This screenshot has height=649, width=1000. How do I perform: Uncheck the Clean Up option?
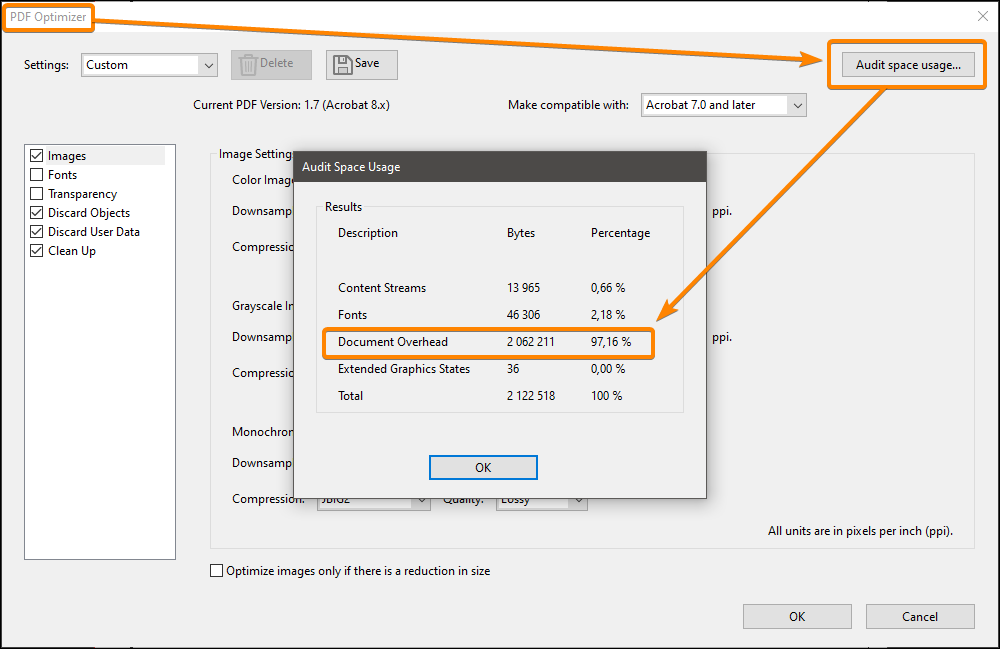[36, 250]
